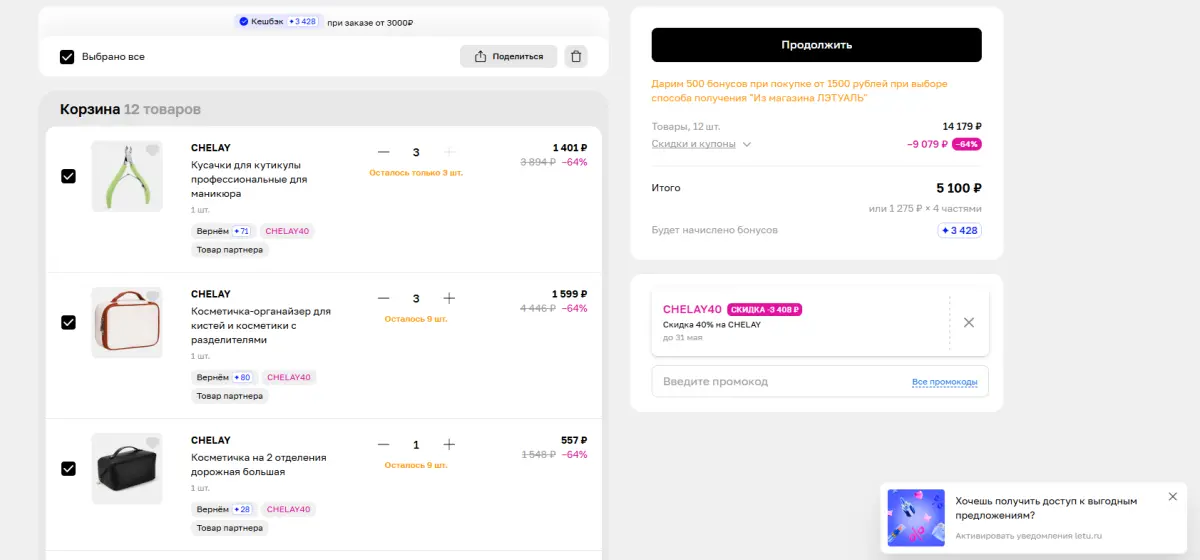Click the CHELAY brand name of the organizer item
This screenshot has height=560, width=1200.
[211, 294]
